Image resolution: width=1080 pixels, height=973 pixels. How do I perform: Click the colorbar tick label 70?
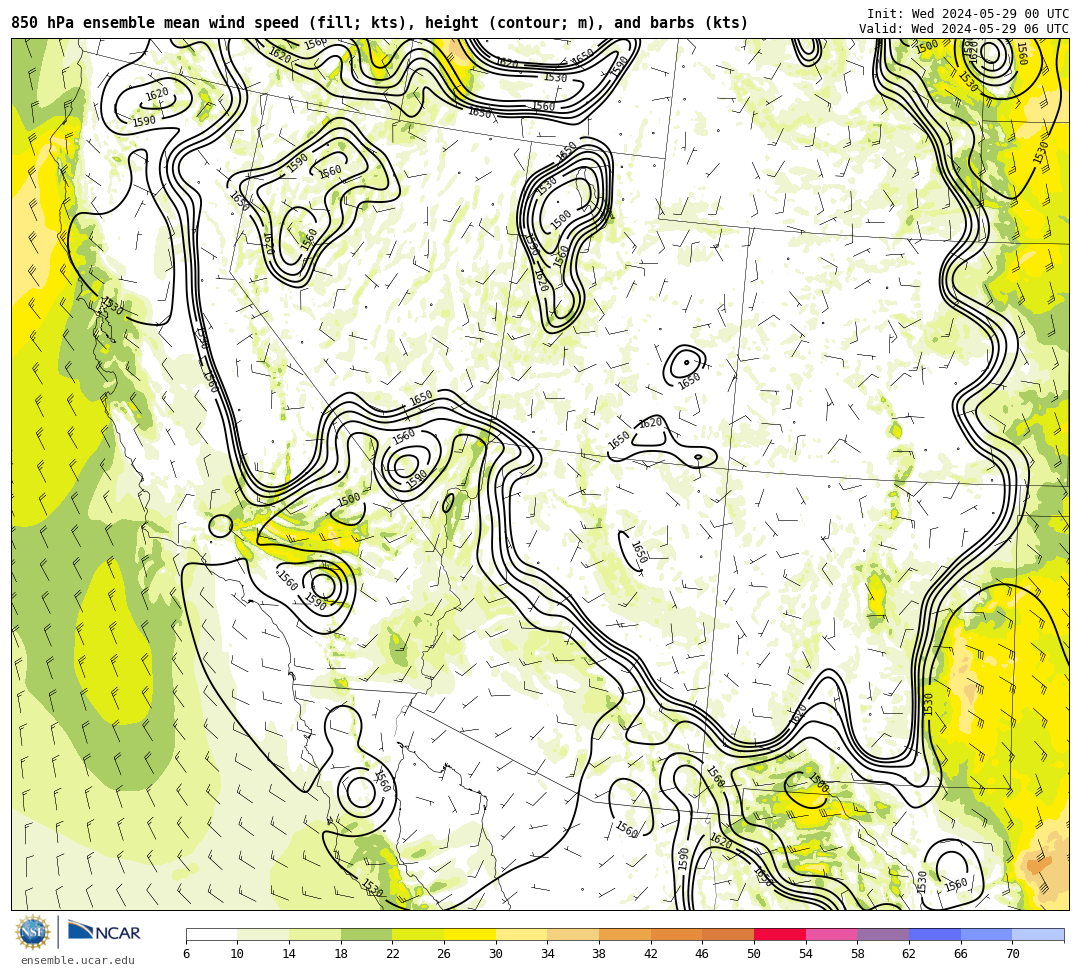tap(1012, 954)
